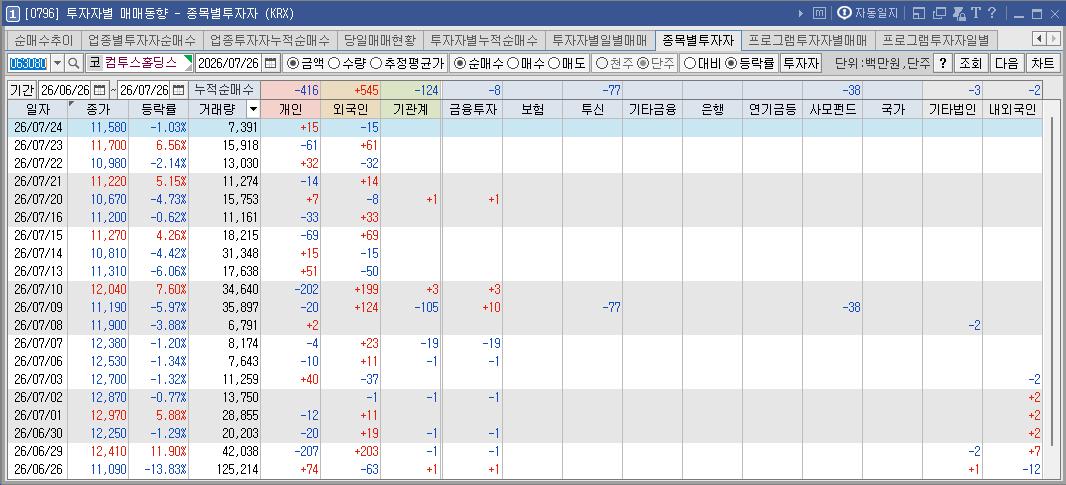The width and height of the screenshot is (1066, 485).
Task: Click the T font icon
Action: (976, 13)
